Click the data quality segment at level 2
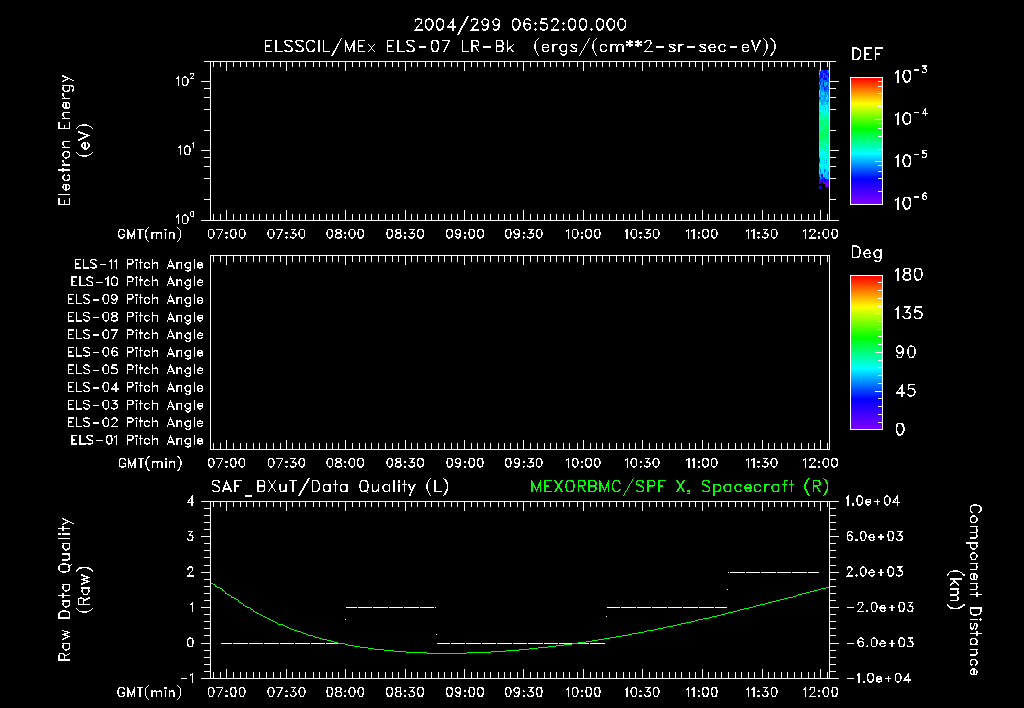This screenshot has width=1024, height=708. [773, 572]
